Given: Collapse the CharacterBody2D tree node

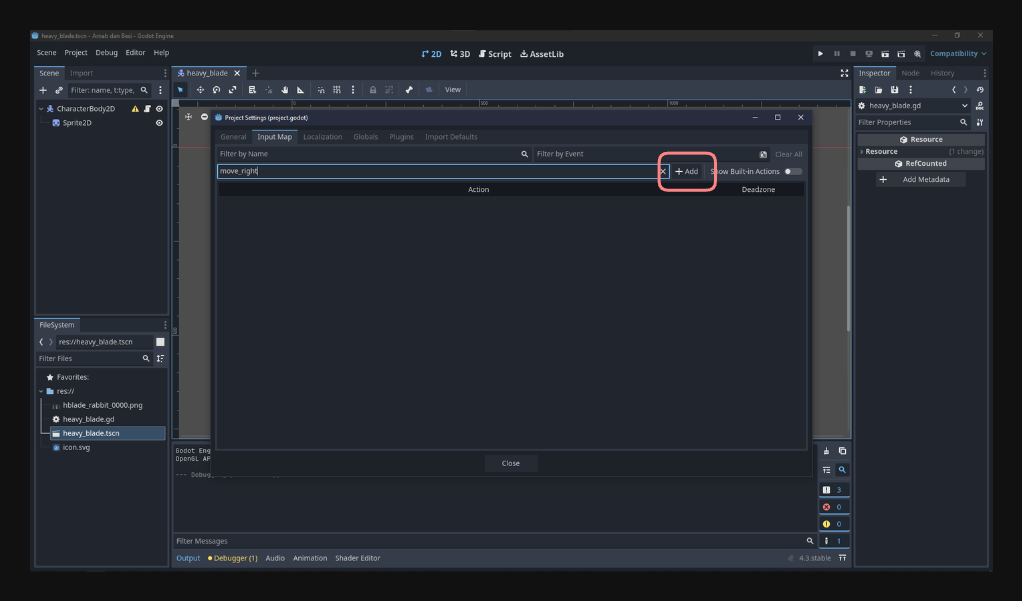Looking at the screenshot, I should pos(41,109).
